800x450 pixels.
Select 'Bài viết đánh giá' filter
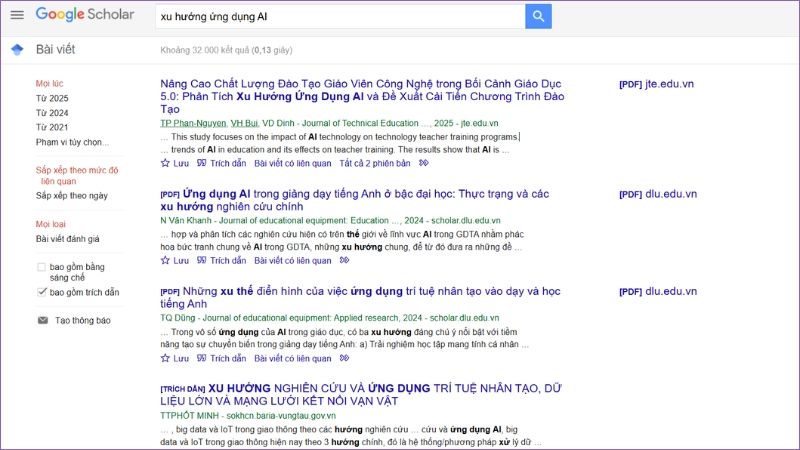[68, 239]
